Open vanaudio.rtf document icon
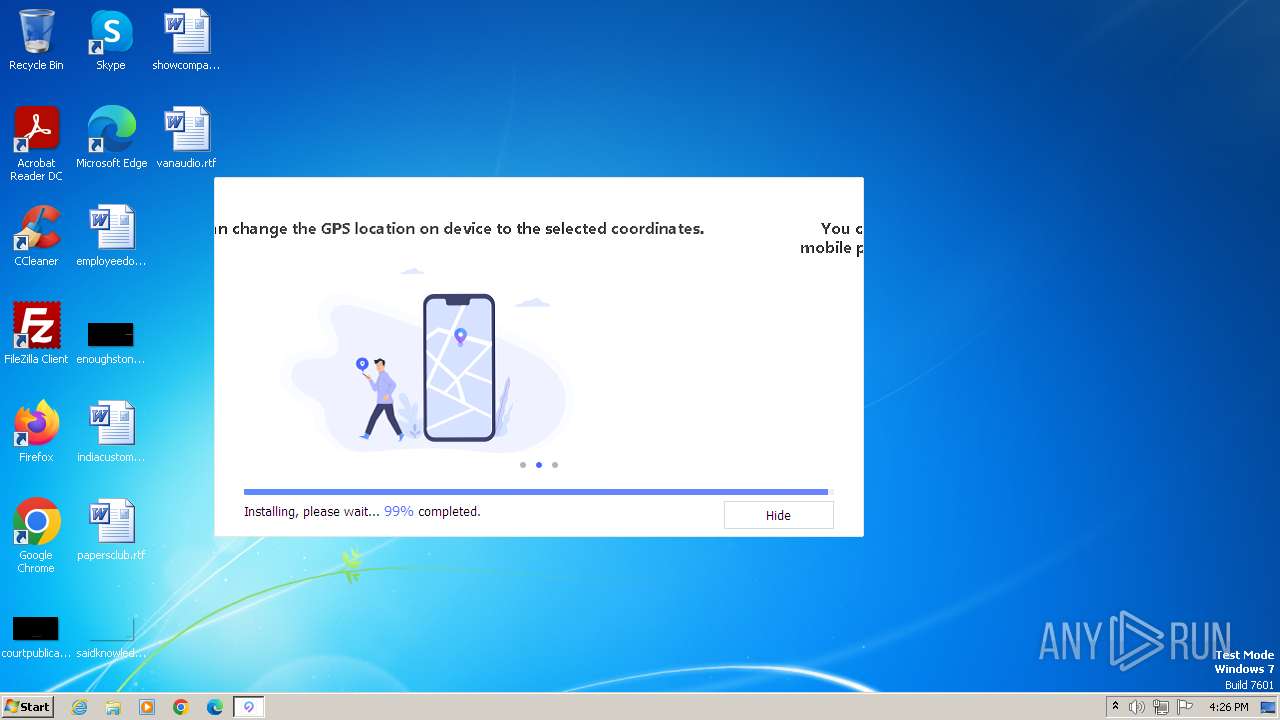Screen dimensions: 1280x720 point(186,138)
